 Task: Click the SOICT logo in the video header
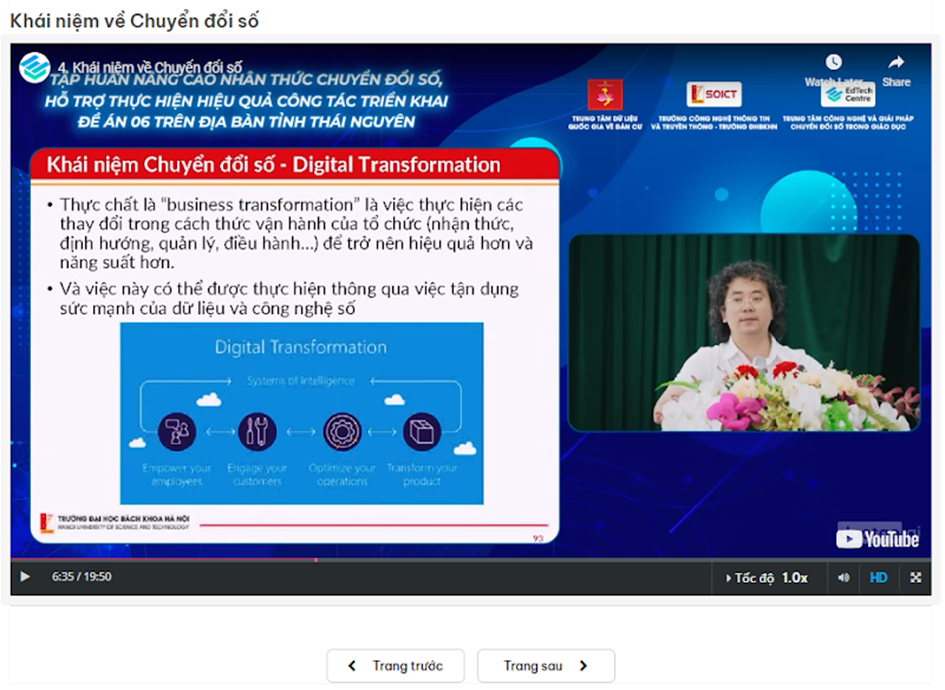coord(713,95)
